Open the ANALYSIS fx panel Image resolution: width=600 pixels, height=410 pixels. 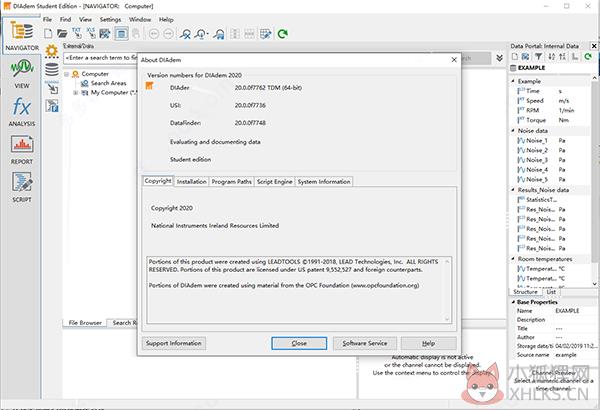pyautogui.click(x=21, y=111)
